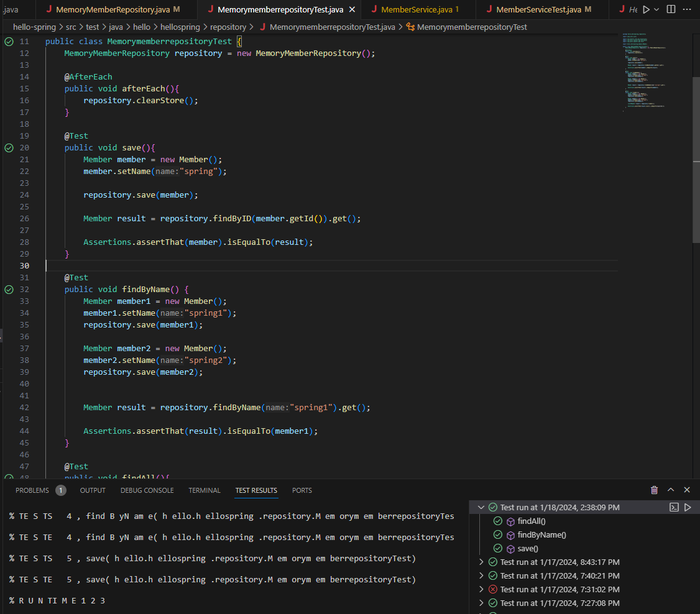Expand the failed 7:31:02 PM test run
700x614 pixels.
coord(481,589)
